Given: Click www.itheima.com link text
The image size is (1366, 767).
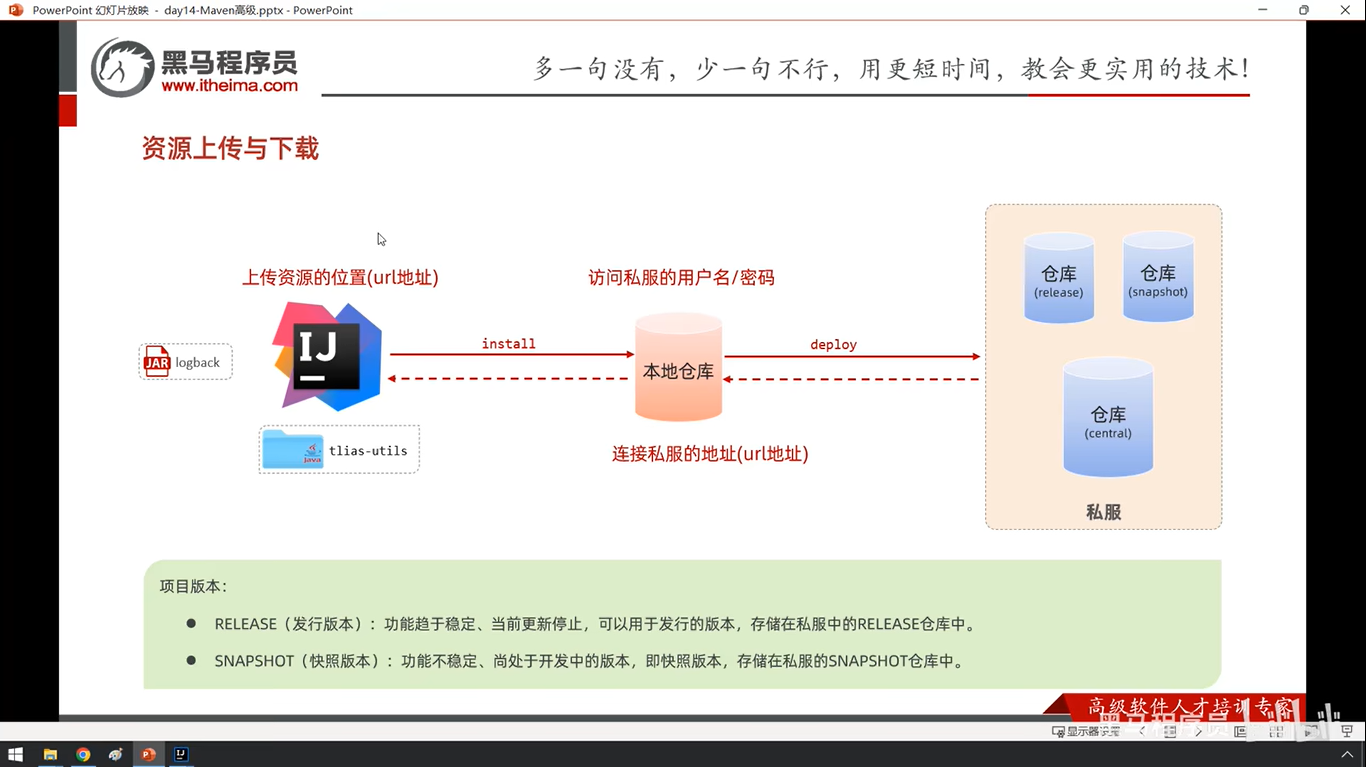Looking at the screenshot, I should (x=229, y=86).
